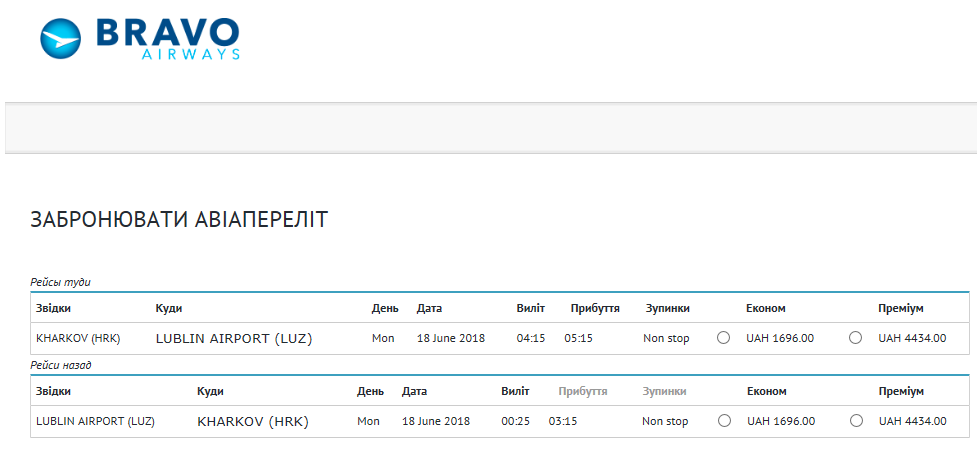Viewport: 977px width, 471px height.
Task: Click the UAH 4434.00 price in outbound row
Action: [x=912, y=338]
